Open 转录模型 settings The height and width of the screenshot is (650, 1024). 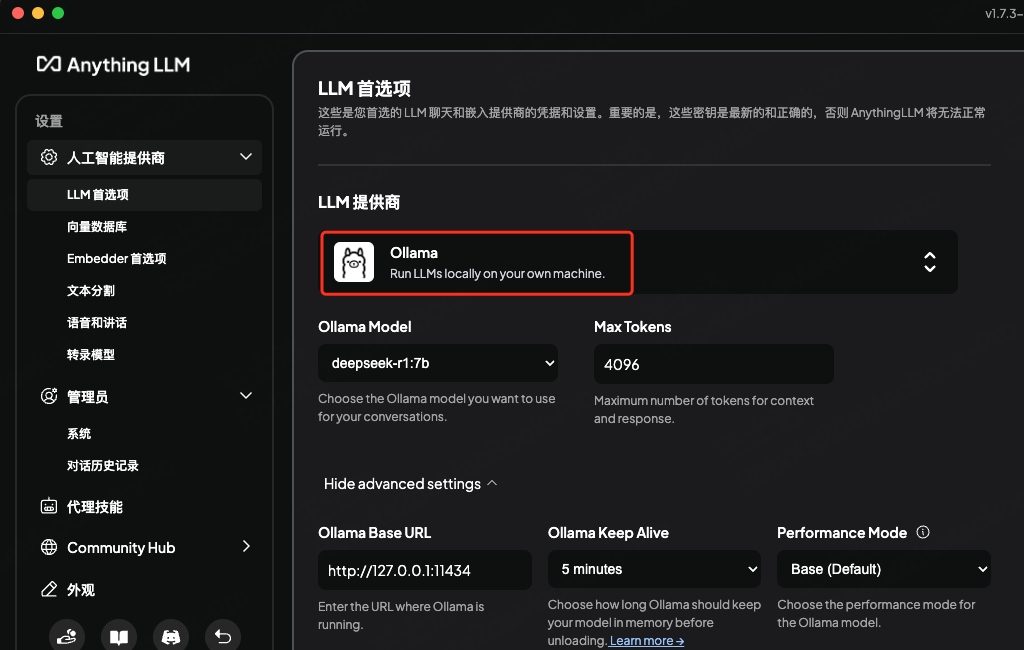tap(91, 355)
